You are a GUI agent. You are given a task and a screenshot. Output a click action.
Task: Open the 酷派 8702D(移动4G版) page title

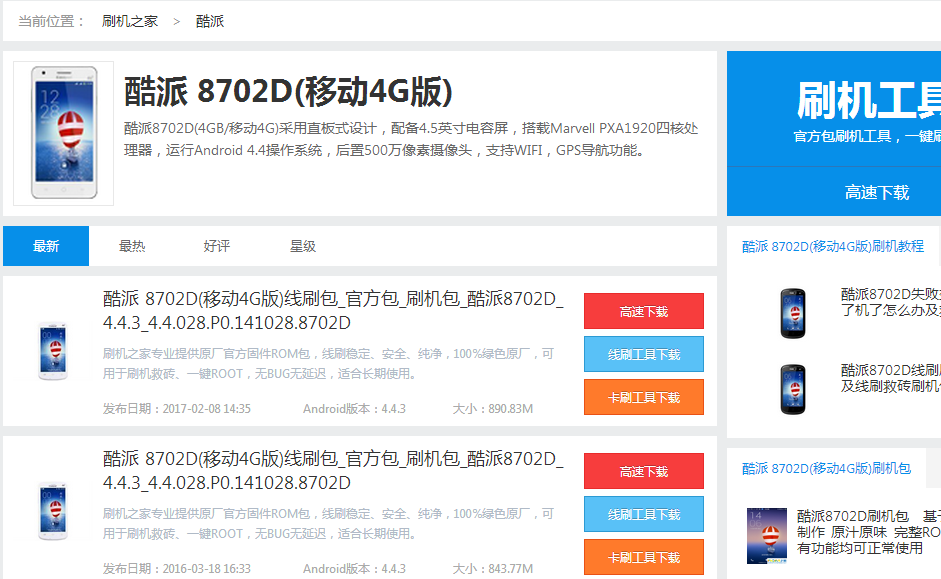click(x=288, y=91)
